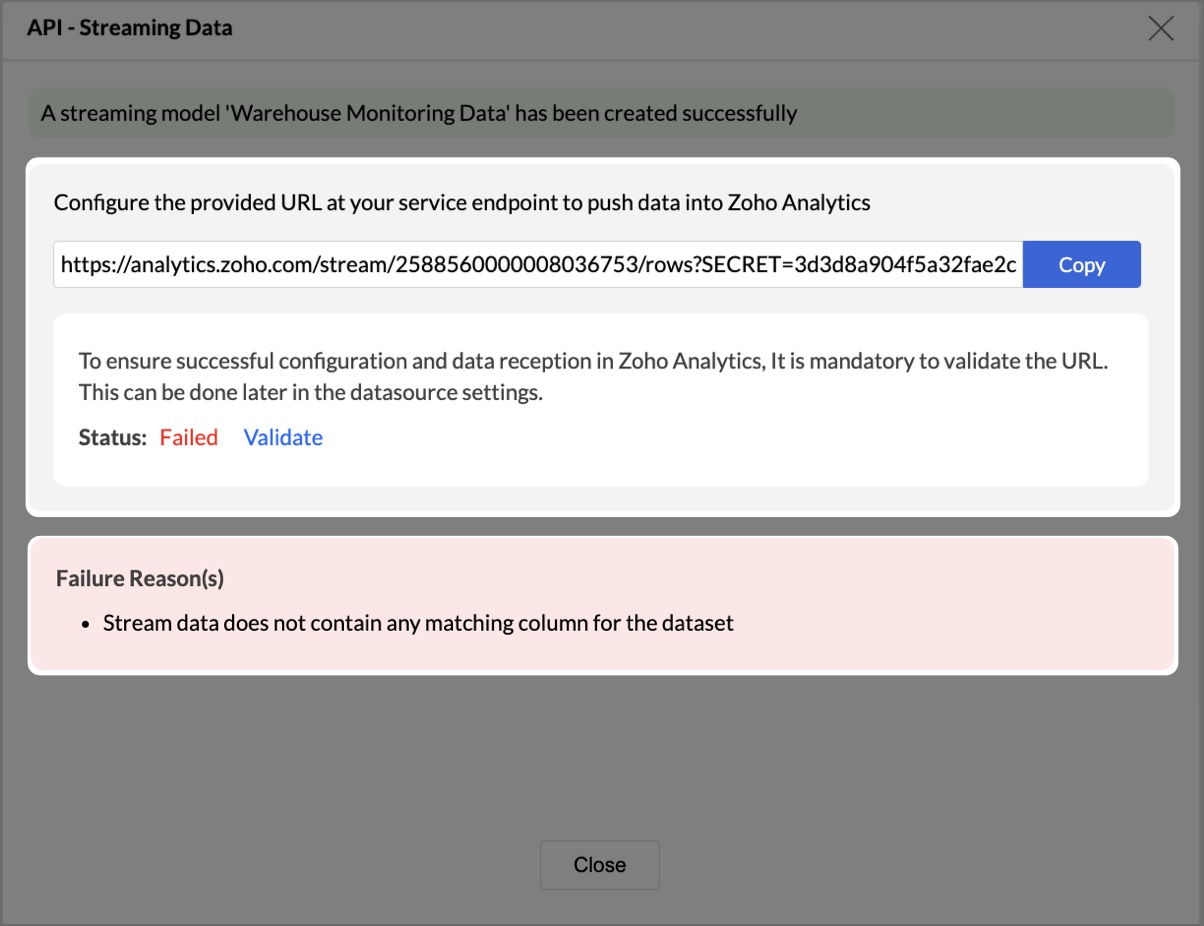Copy the streaming URL
The image size is (1204, 926).
click(x=1081, y=265)
